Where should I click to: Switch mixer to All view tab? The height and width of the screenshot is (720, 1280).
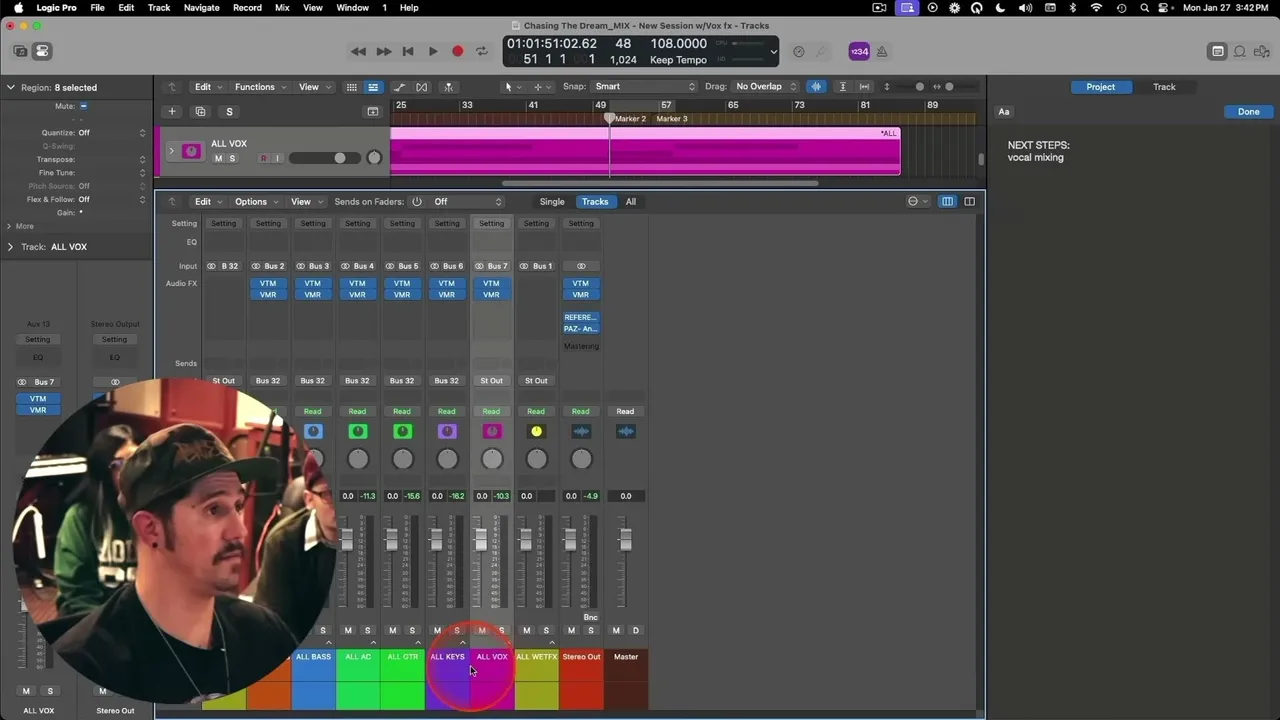630,201
